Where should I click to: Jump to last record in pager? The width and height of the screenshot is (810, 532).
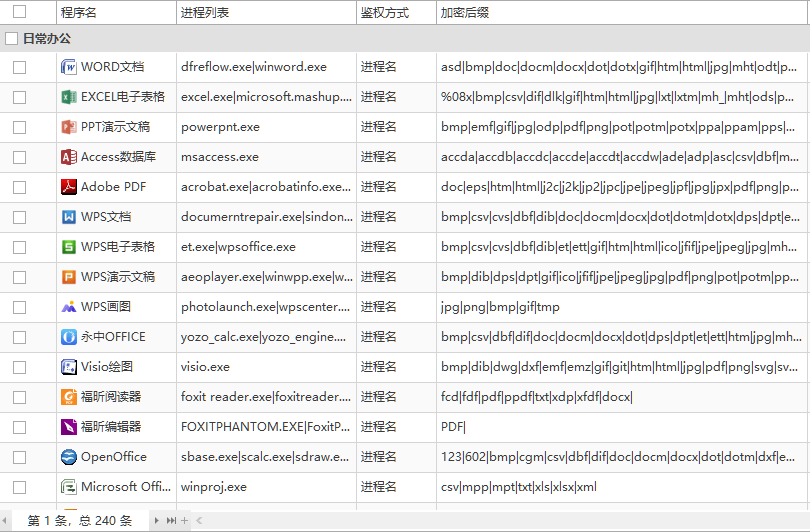coord(171,521)
